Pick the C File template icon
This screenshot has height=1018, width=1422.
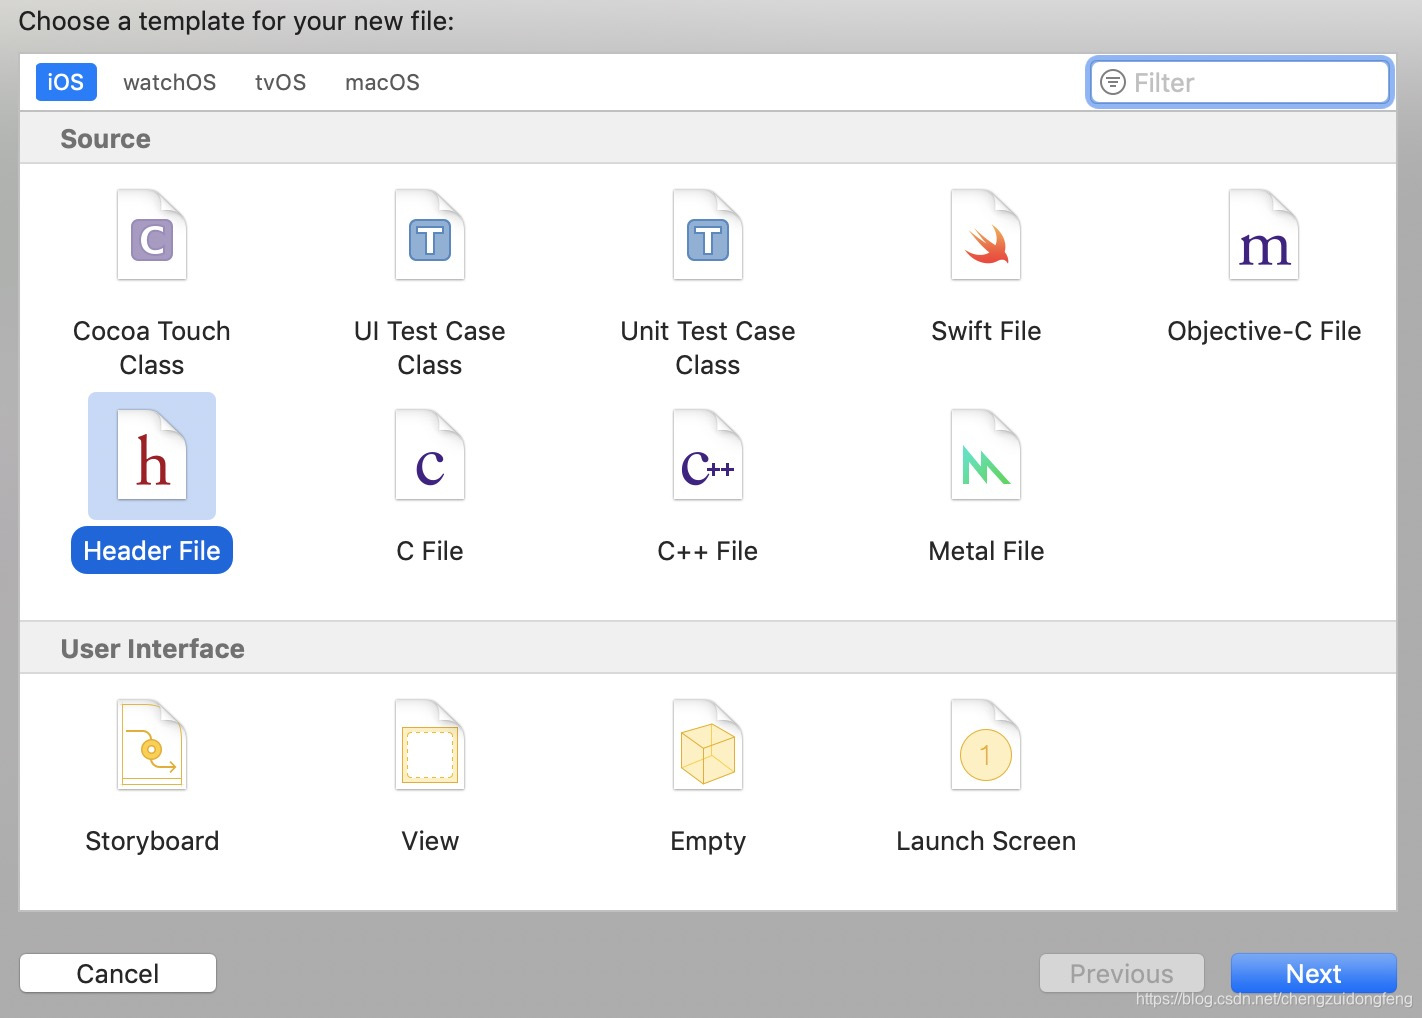[430, 455]
